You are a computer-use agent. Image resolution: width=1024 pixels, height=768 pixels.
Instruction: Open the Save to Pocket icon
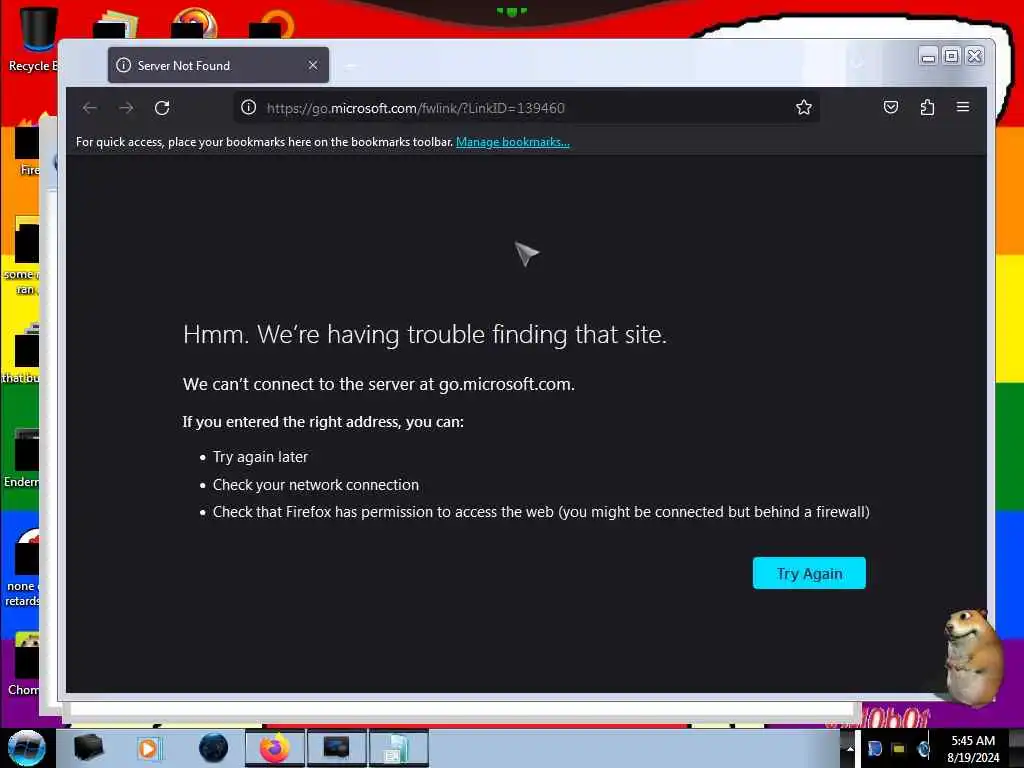pyautogui.click(x=891, y=107)
